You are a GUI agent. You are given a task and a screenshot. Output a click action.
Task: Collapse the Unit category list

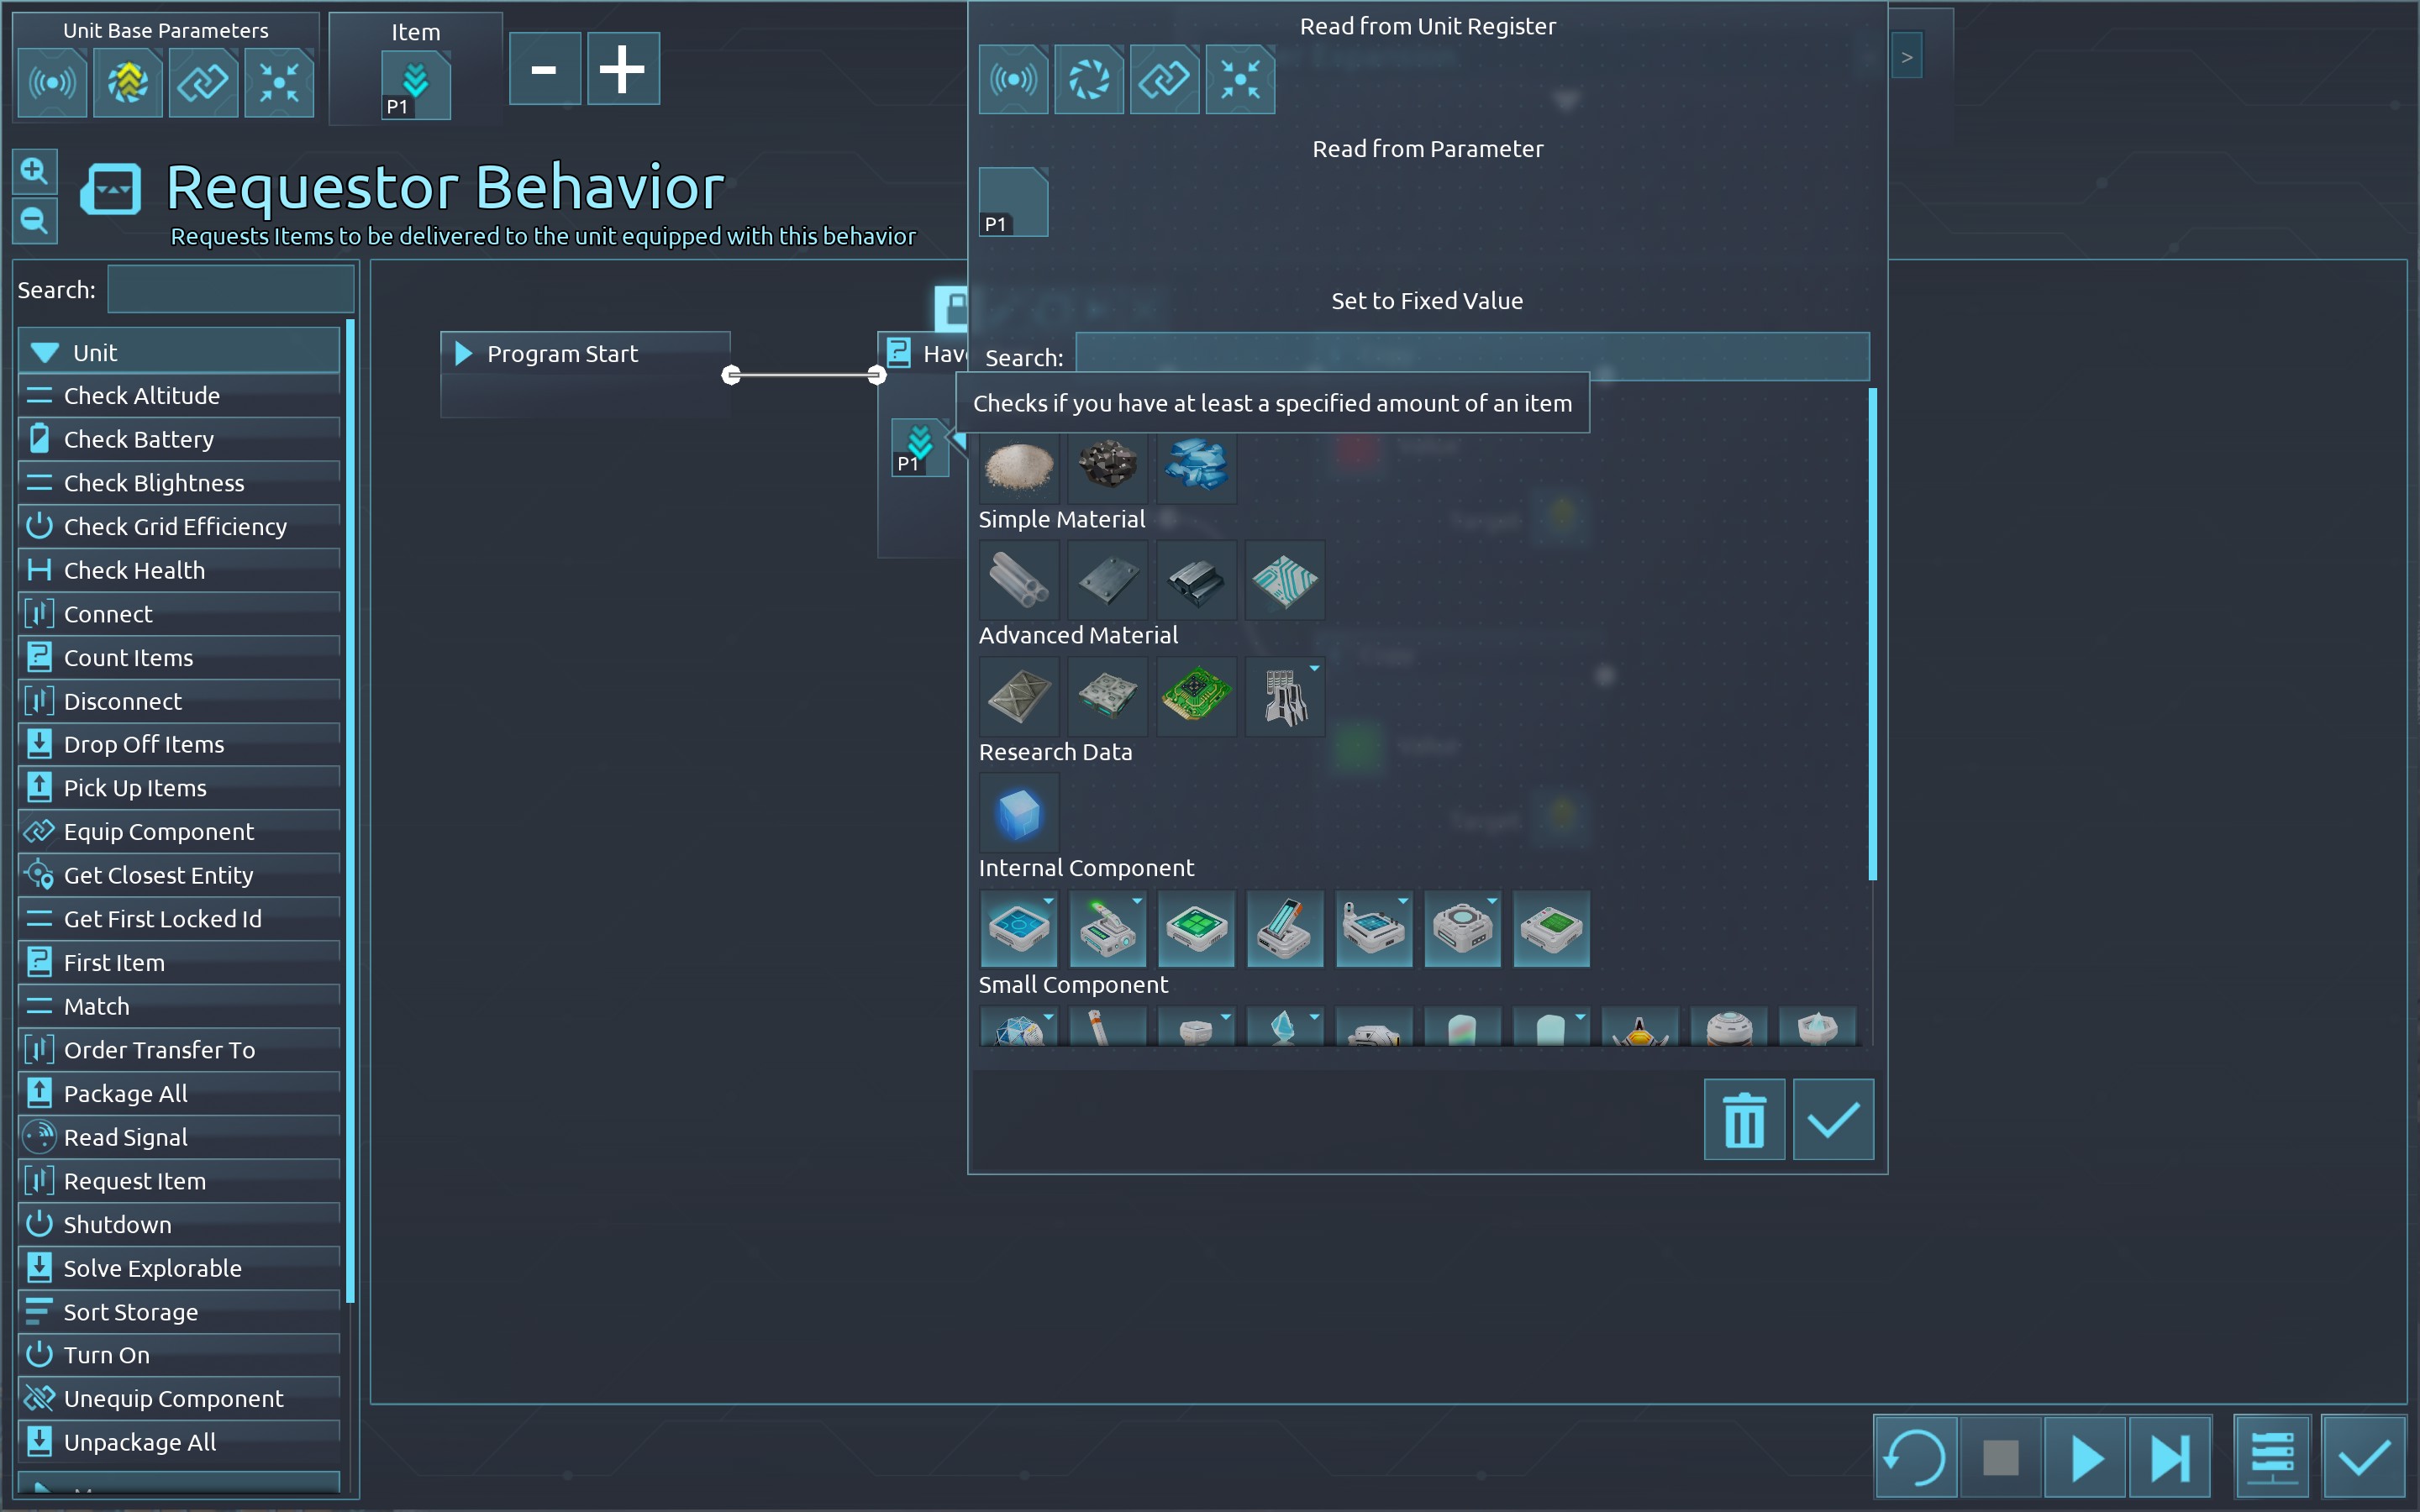[x=45, y=353]
